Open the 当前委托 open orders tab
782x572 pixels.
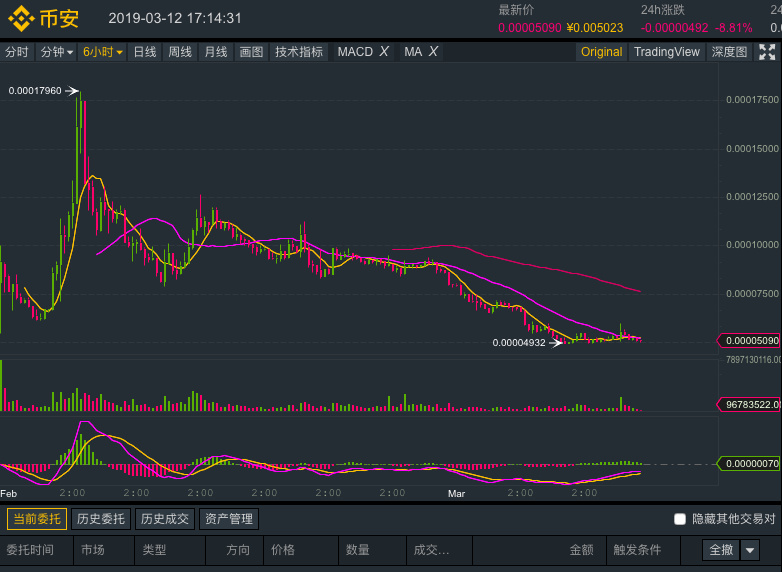tap(37, 519)
